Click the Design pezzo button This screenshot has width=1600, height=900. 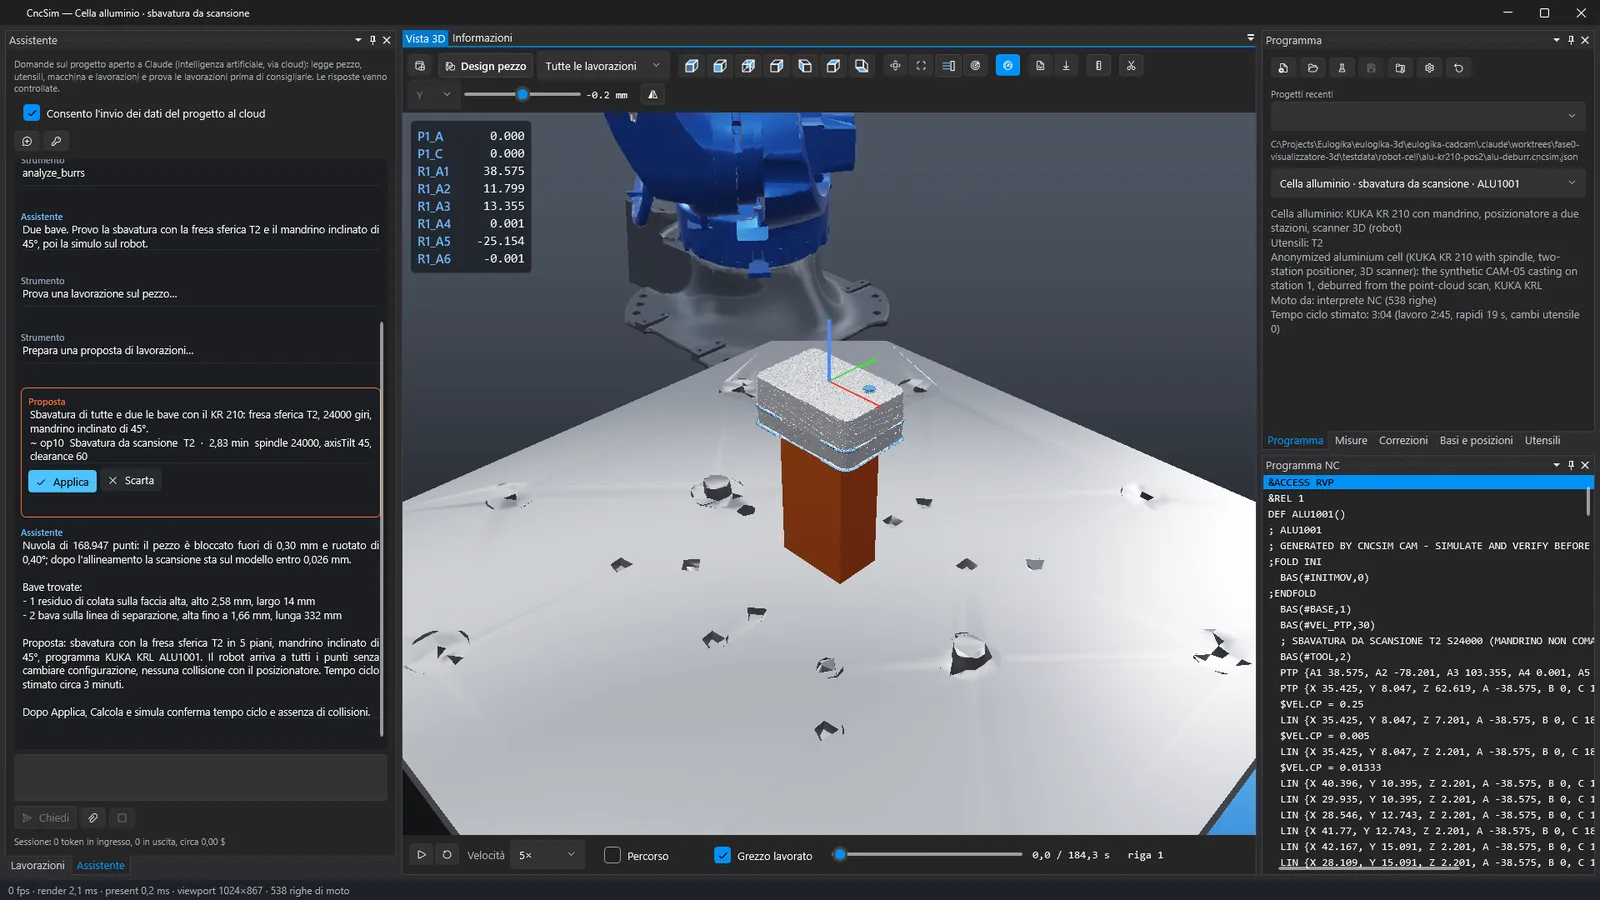pyautogui.click(x=485, y=66)
